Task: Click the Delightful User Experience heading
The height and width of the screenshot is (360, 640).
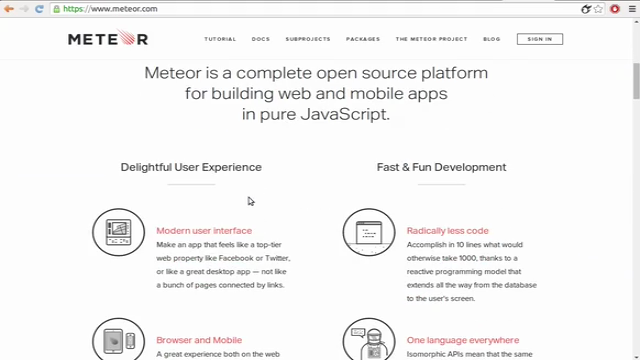Action: pos(191,167)
